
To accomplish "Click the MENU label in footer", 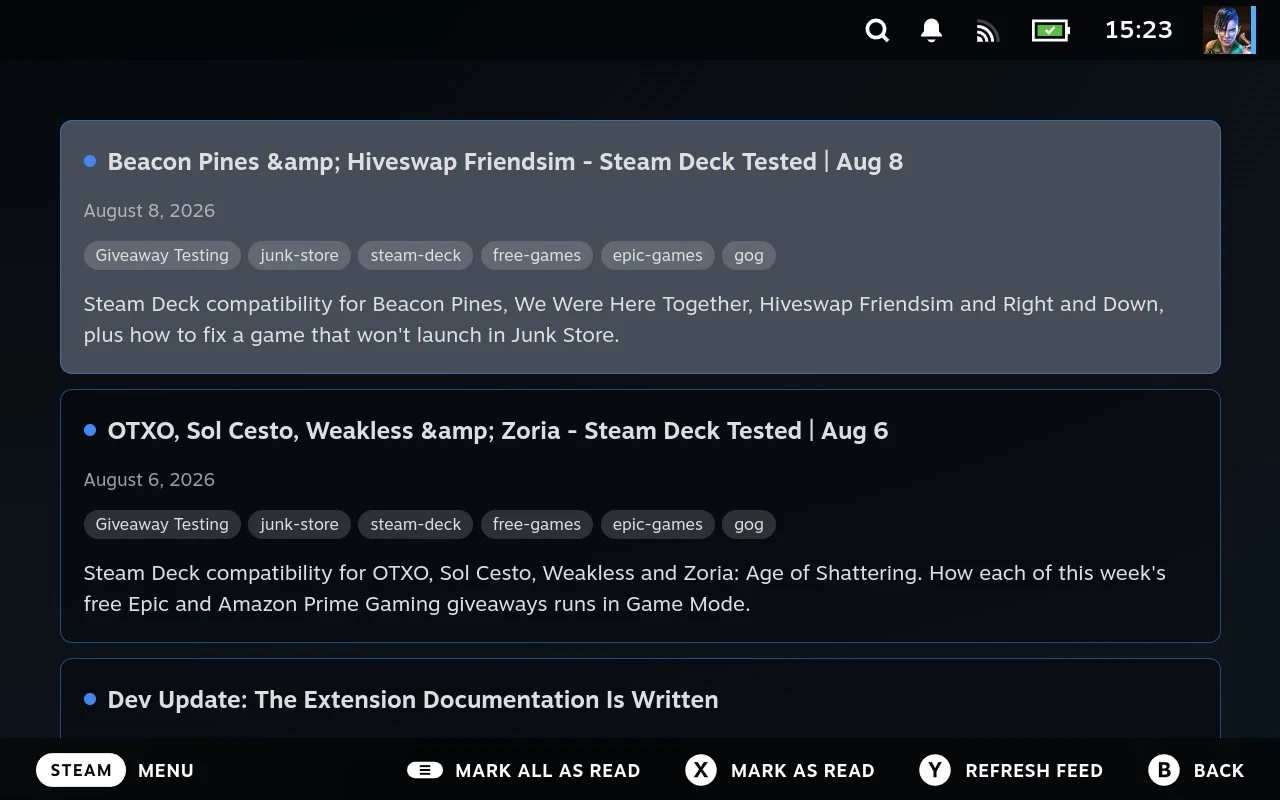I will (x=166, y=770).
